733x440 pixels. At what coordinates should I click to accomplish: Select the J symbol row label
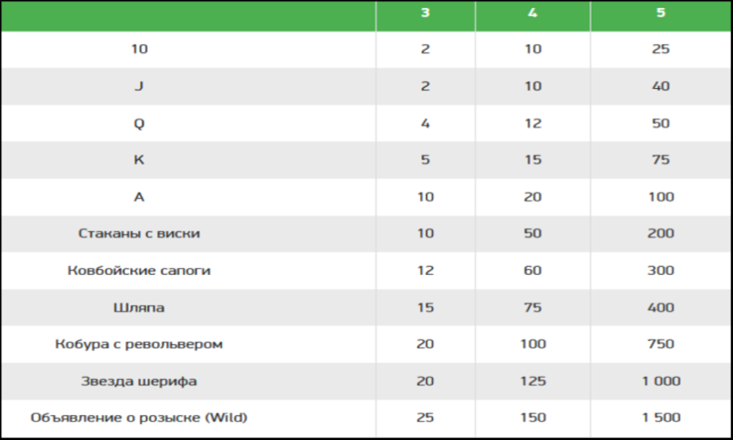(139, 86)
